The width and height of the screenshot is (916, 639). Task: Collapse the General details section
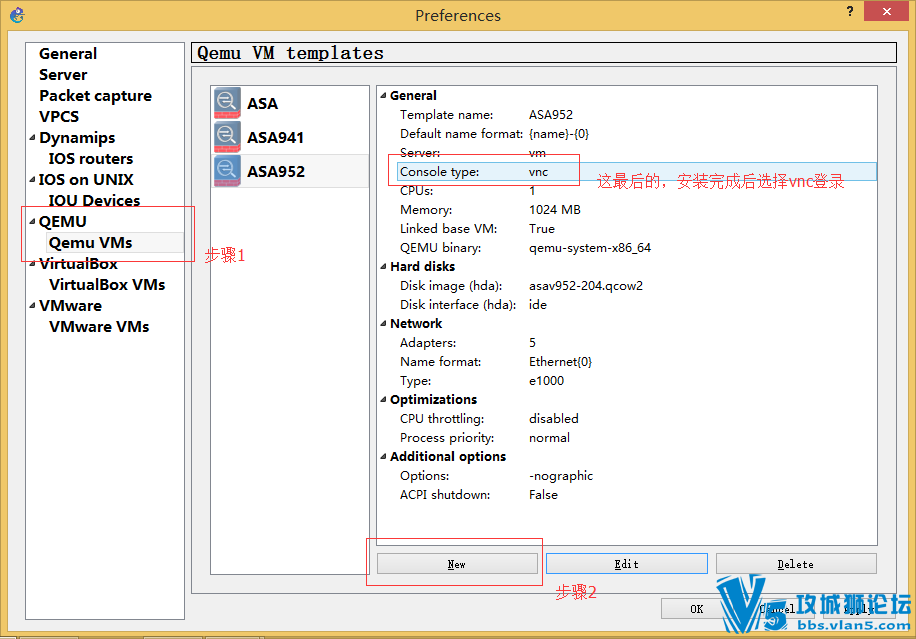tap(383, 95)
